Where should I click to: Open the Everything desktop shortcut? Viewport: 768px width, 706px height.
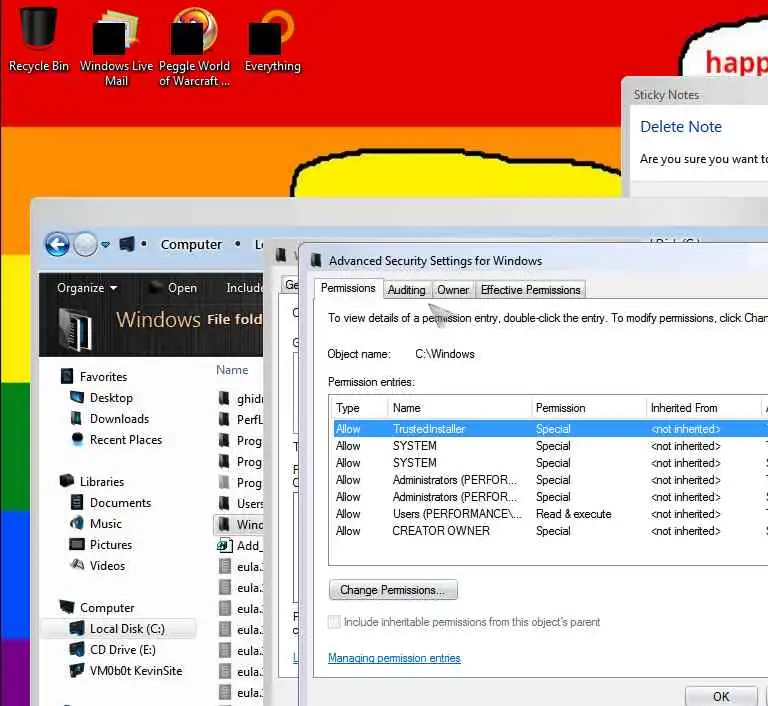(x=272, y=42)
